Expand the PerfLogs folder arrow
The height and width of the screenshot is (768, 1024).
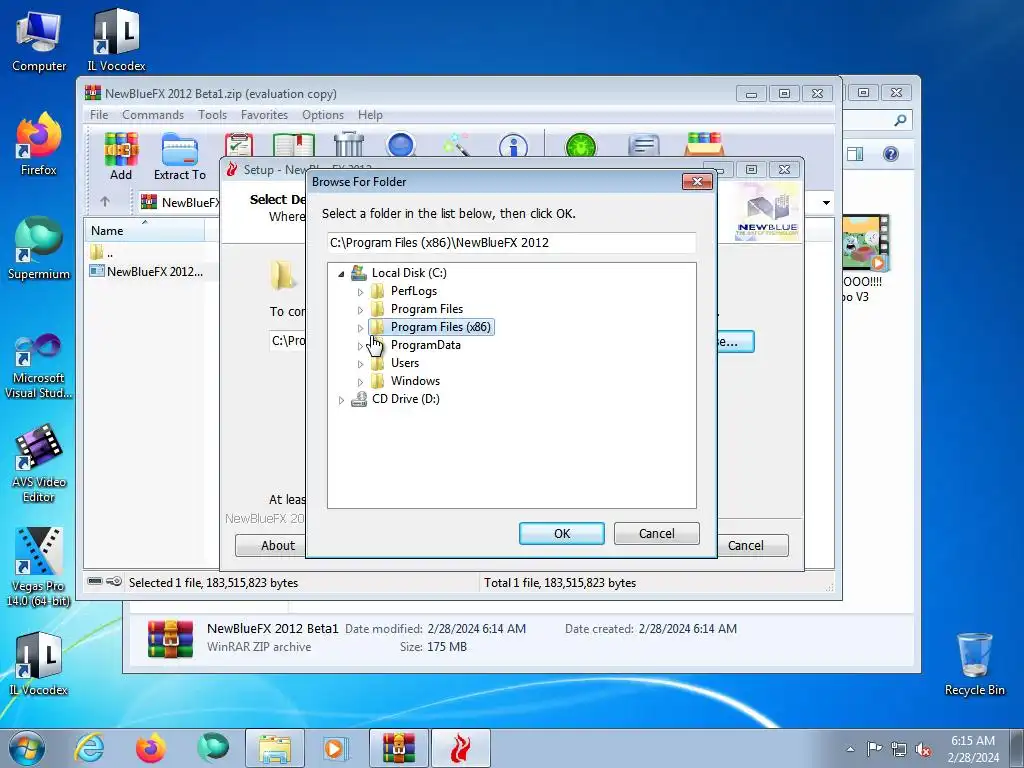click(x=360, y=292)
